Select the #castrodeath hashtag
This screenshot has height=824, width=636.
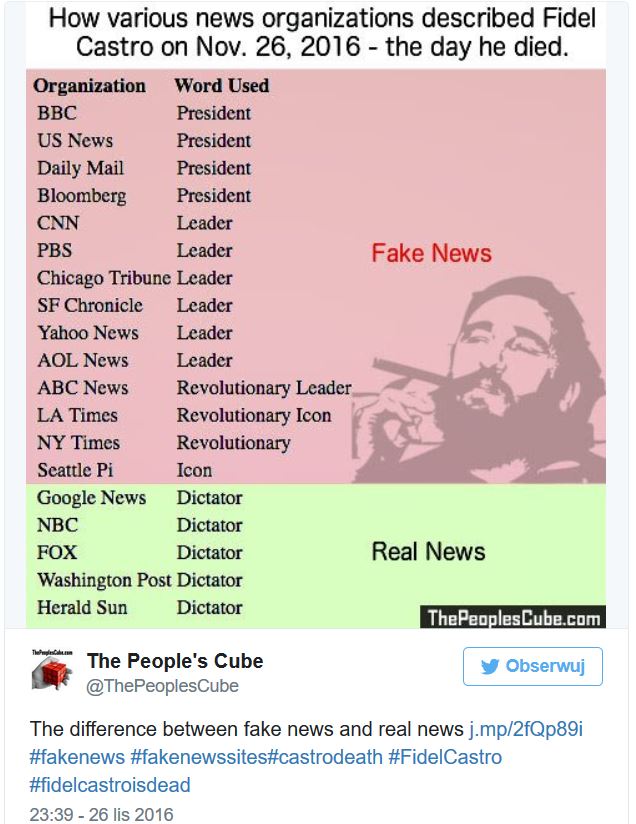[x=325, y=757]
